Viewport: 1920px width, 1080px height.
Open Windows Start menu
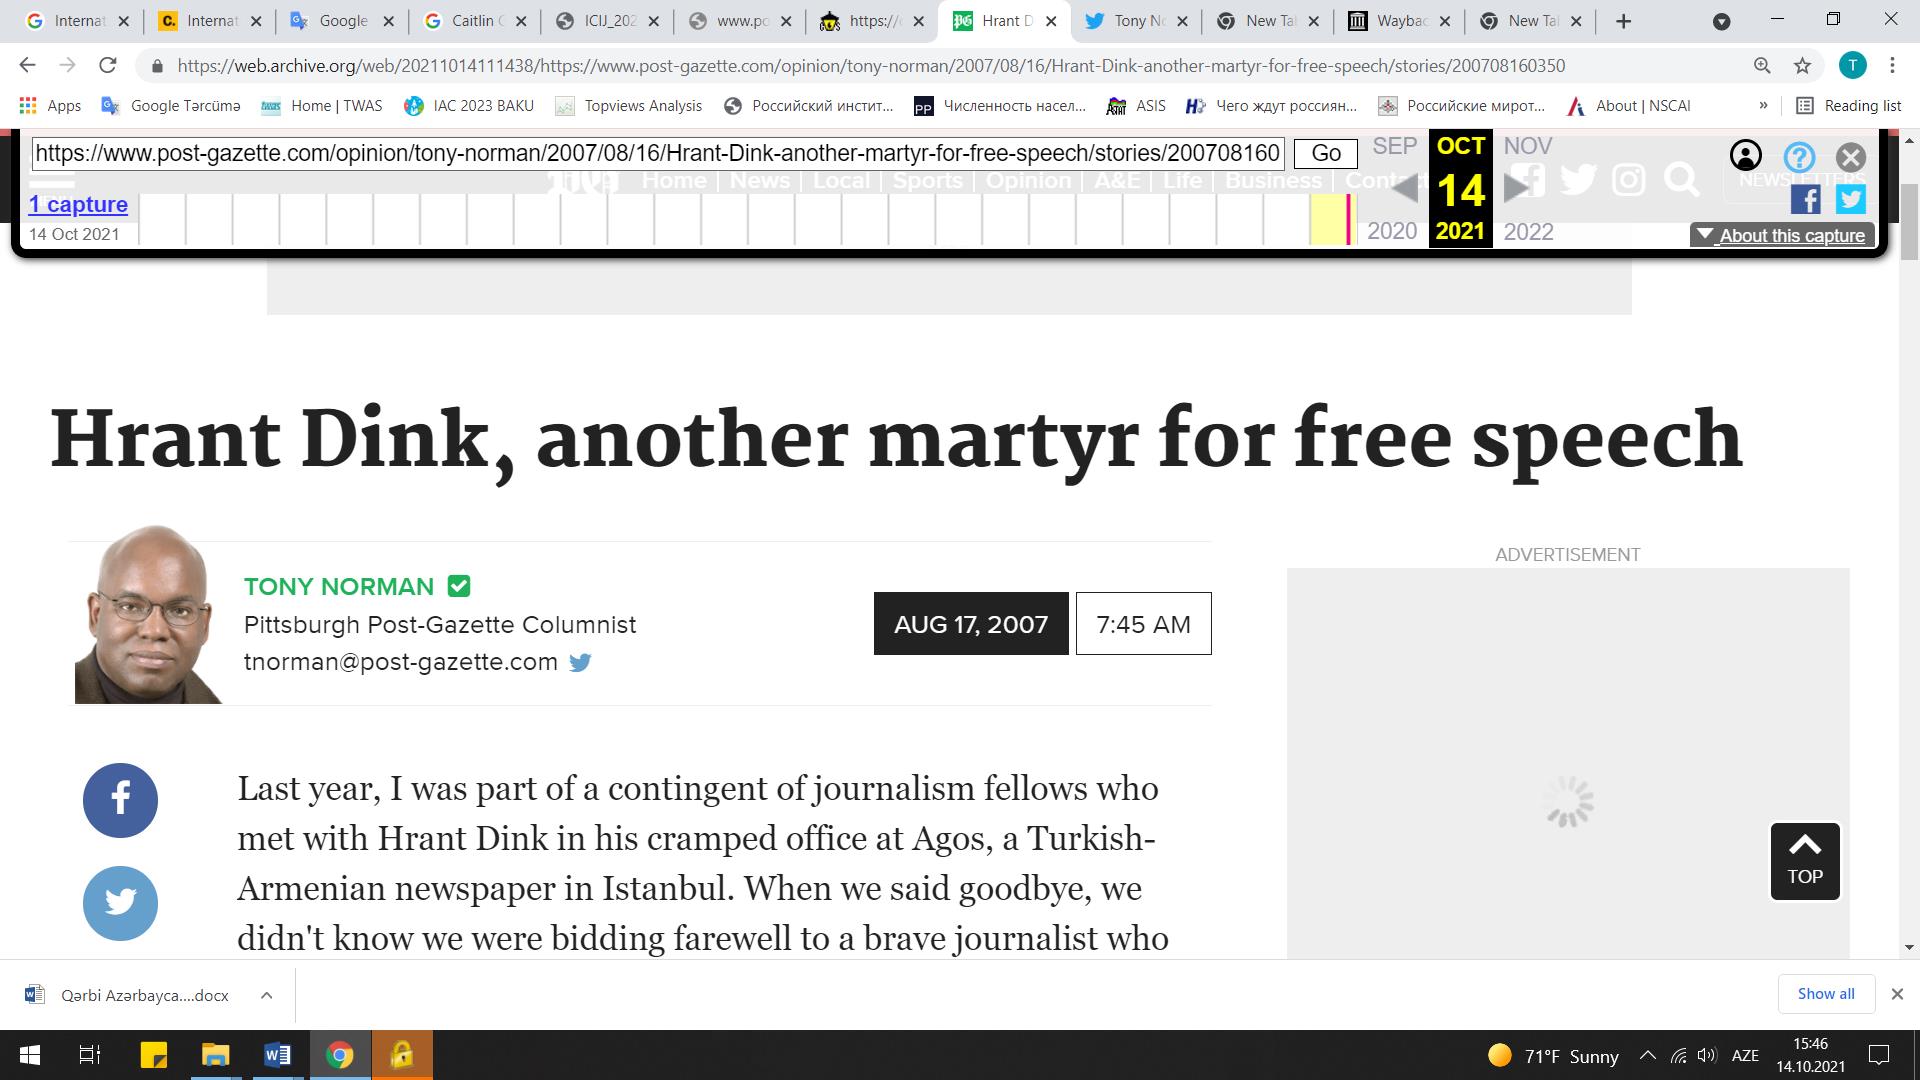tap(29, 1055)
